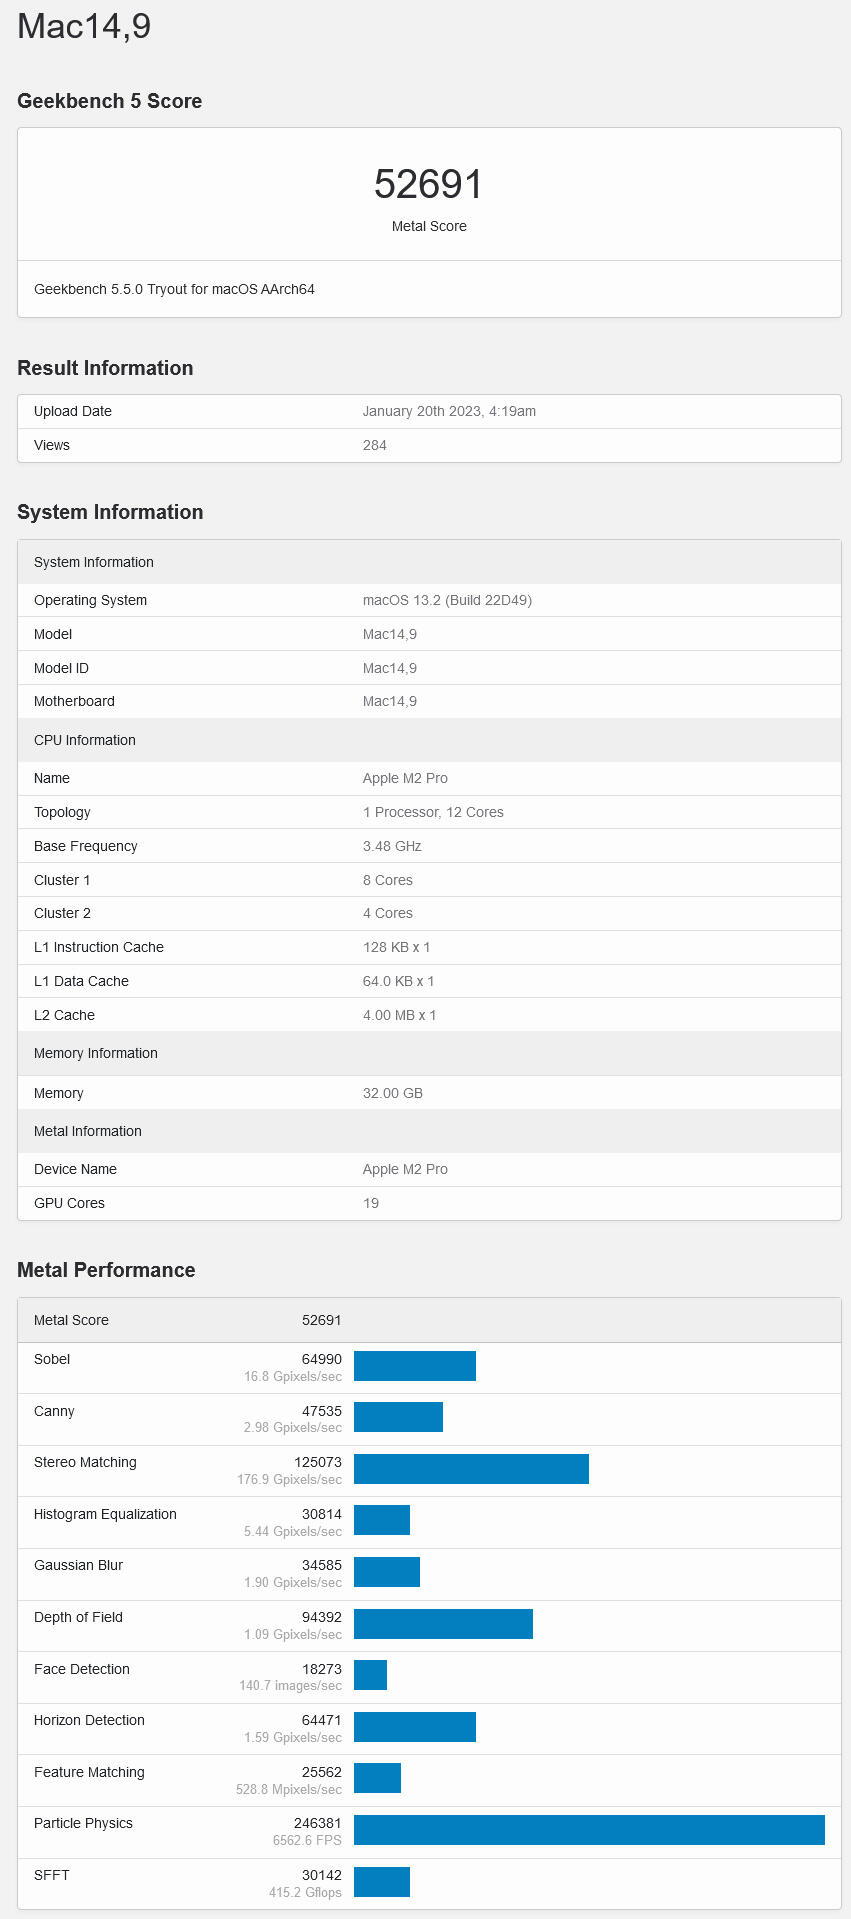Click the SFFT test label
The image size is (851, 1919).
point(52,1875)
